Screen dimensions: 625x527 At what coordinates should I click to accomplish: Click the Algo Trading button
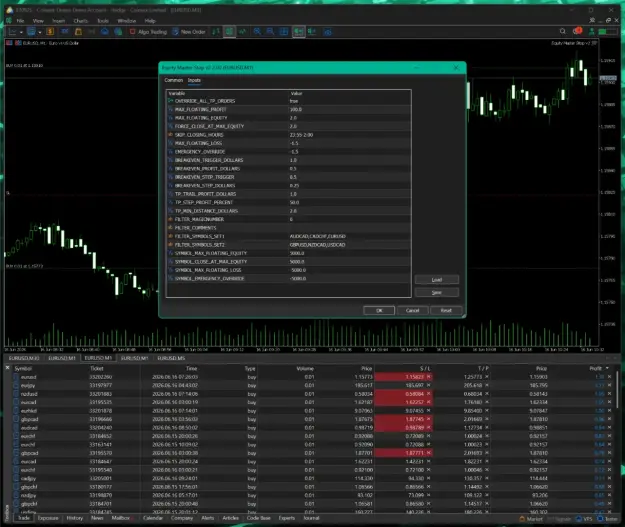click(x=148, y=31)
